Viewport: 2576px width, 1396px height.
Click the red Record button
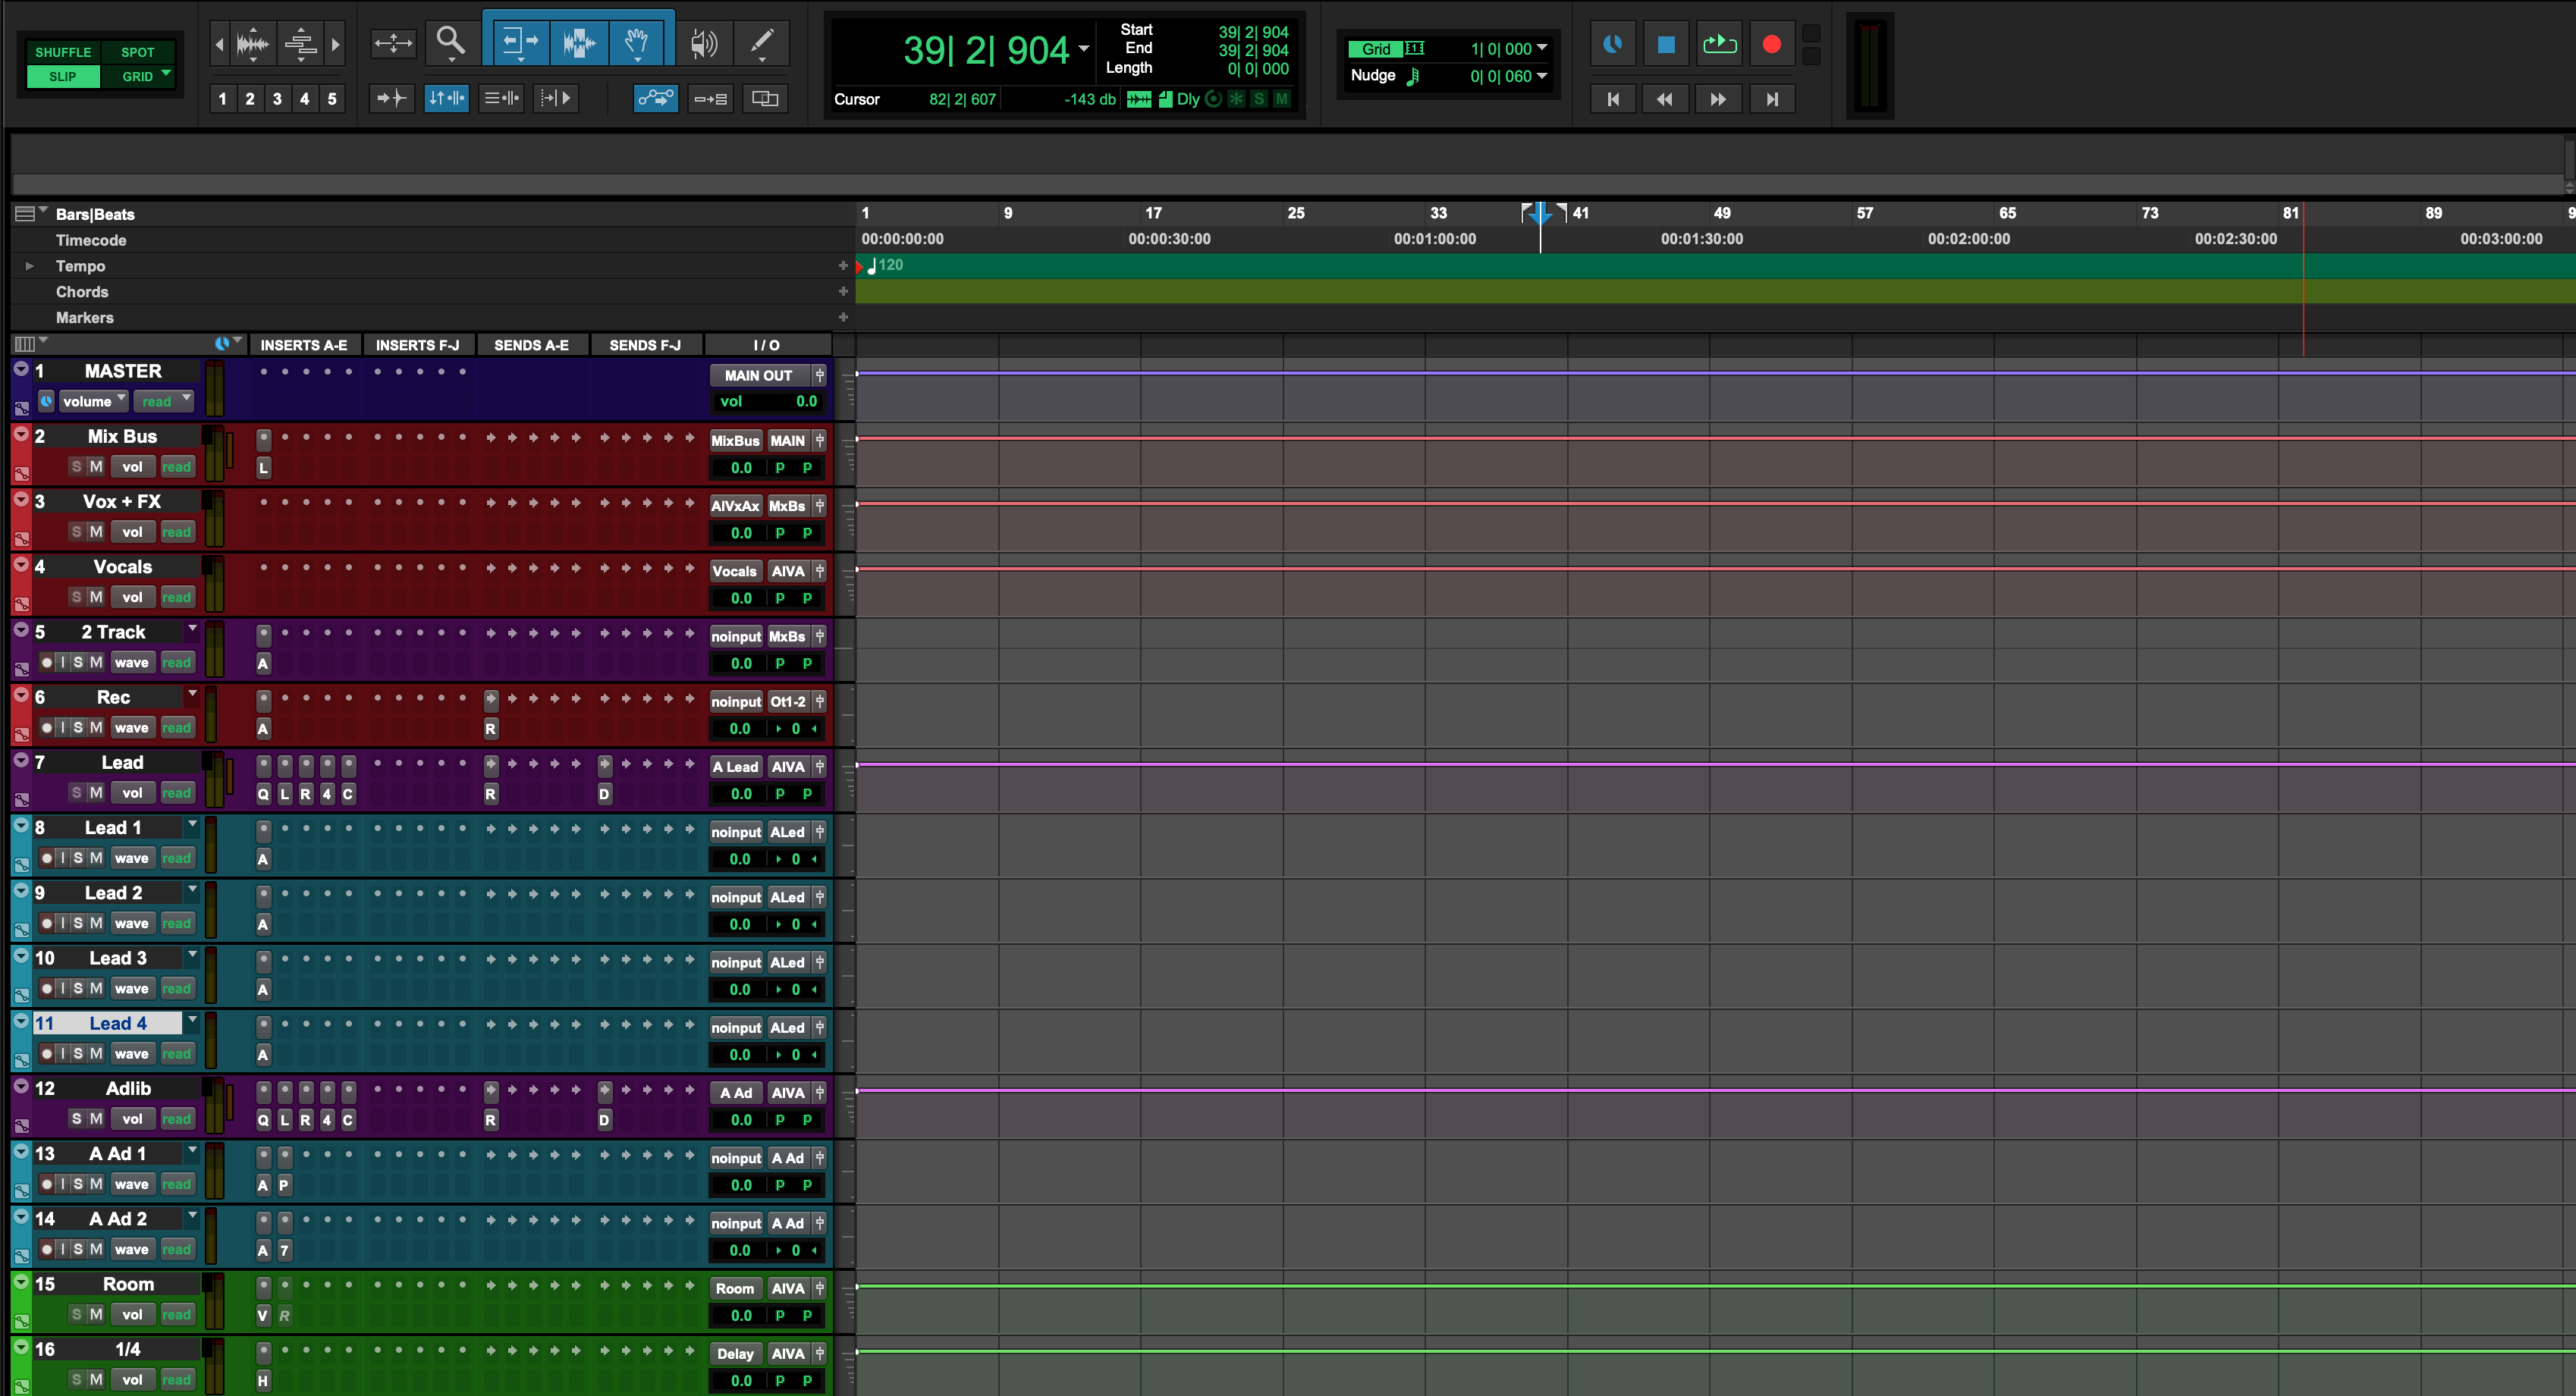point(1771,44)
